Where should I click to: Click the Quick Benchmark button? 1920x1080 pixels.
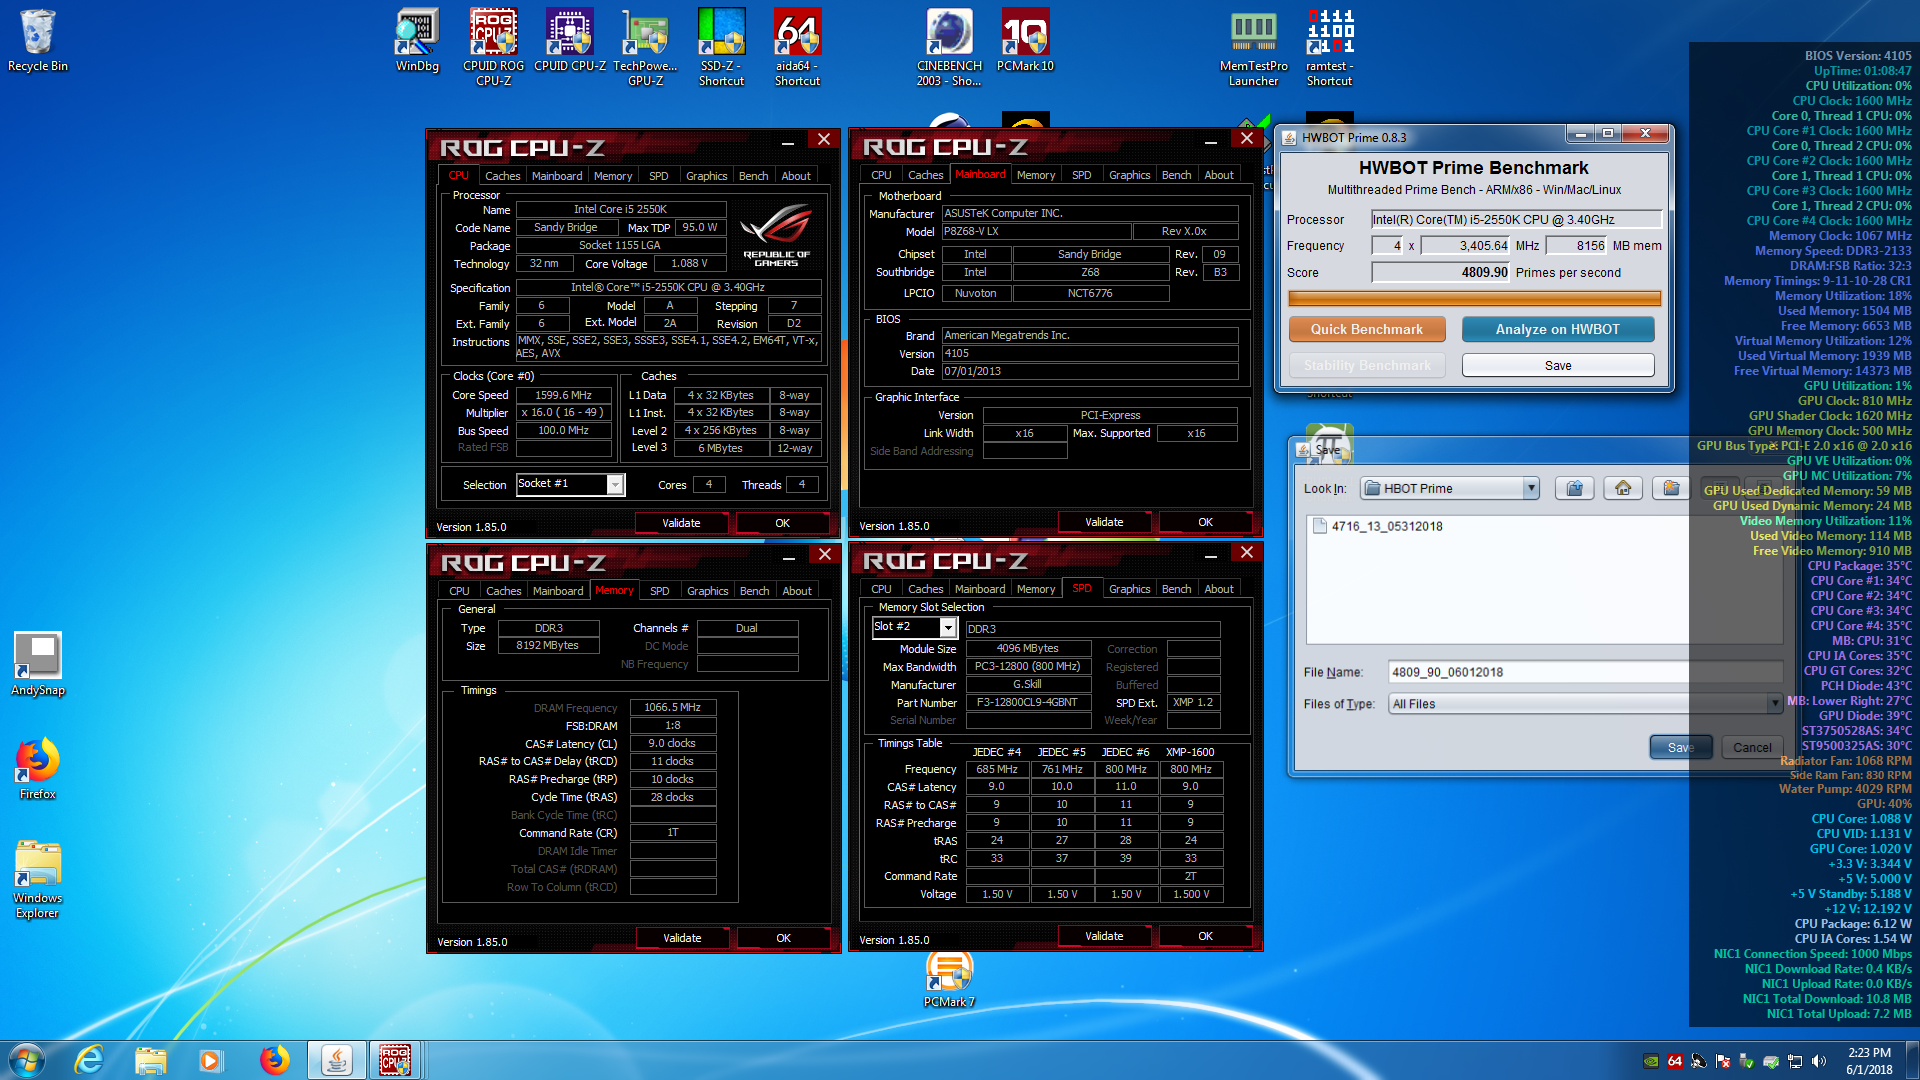coord(1366,329)
